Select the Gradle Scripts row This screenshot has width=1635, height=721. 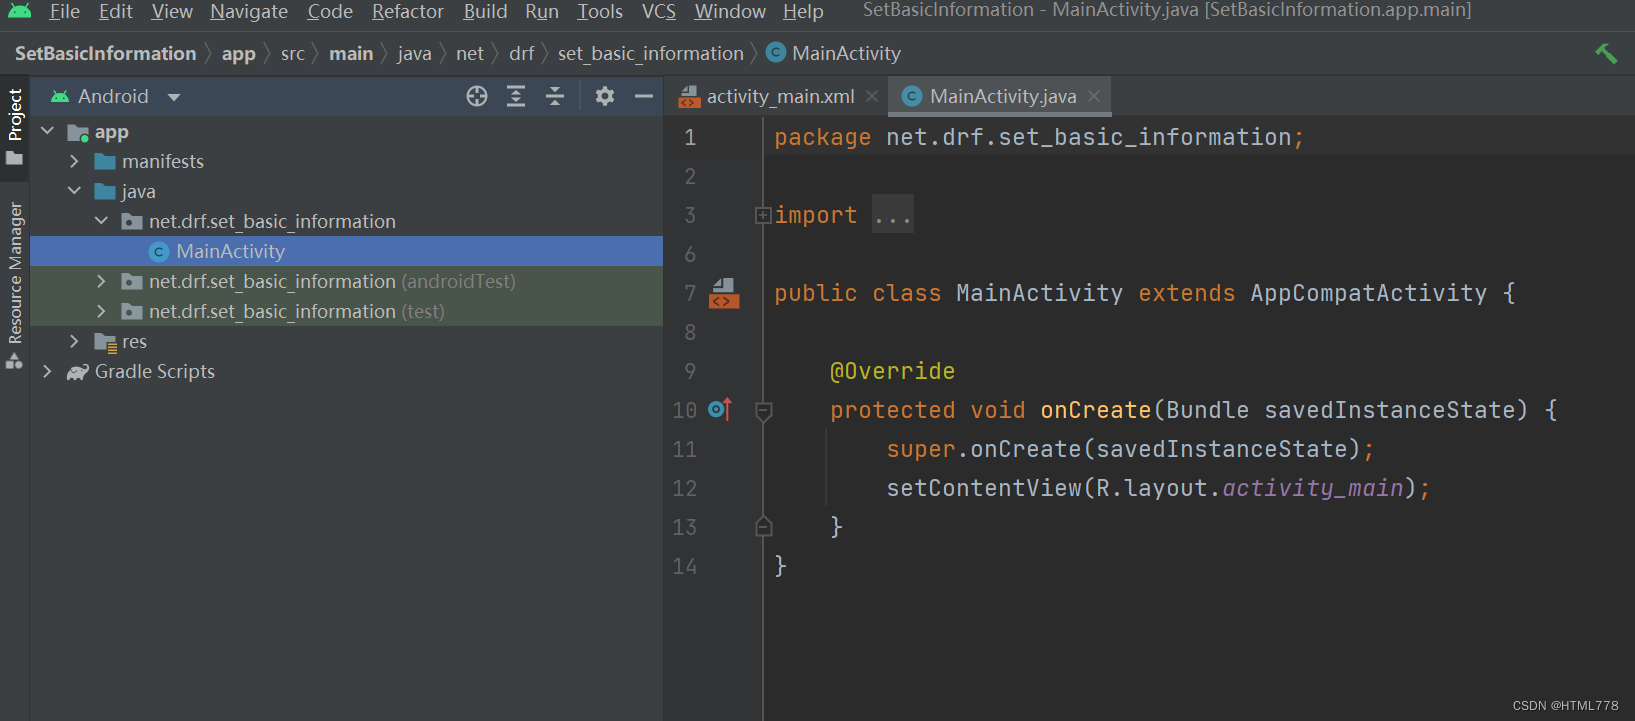click(x=346, y=371)
